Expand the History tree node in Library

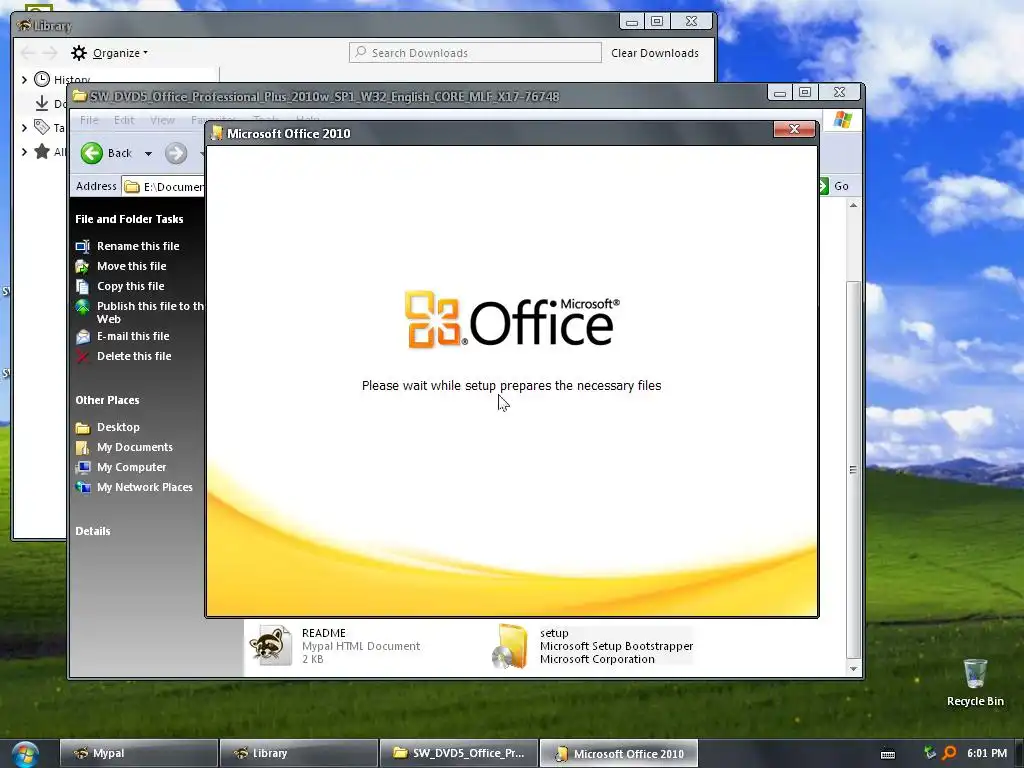24,80
